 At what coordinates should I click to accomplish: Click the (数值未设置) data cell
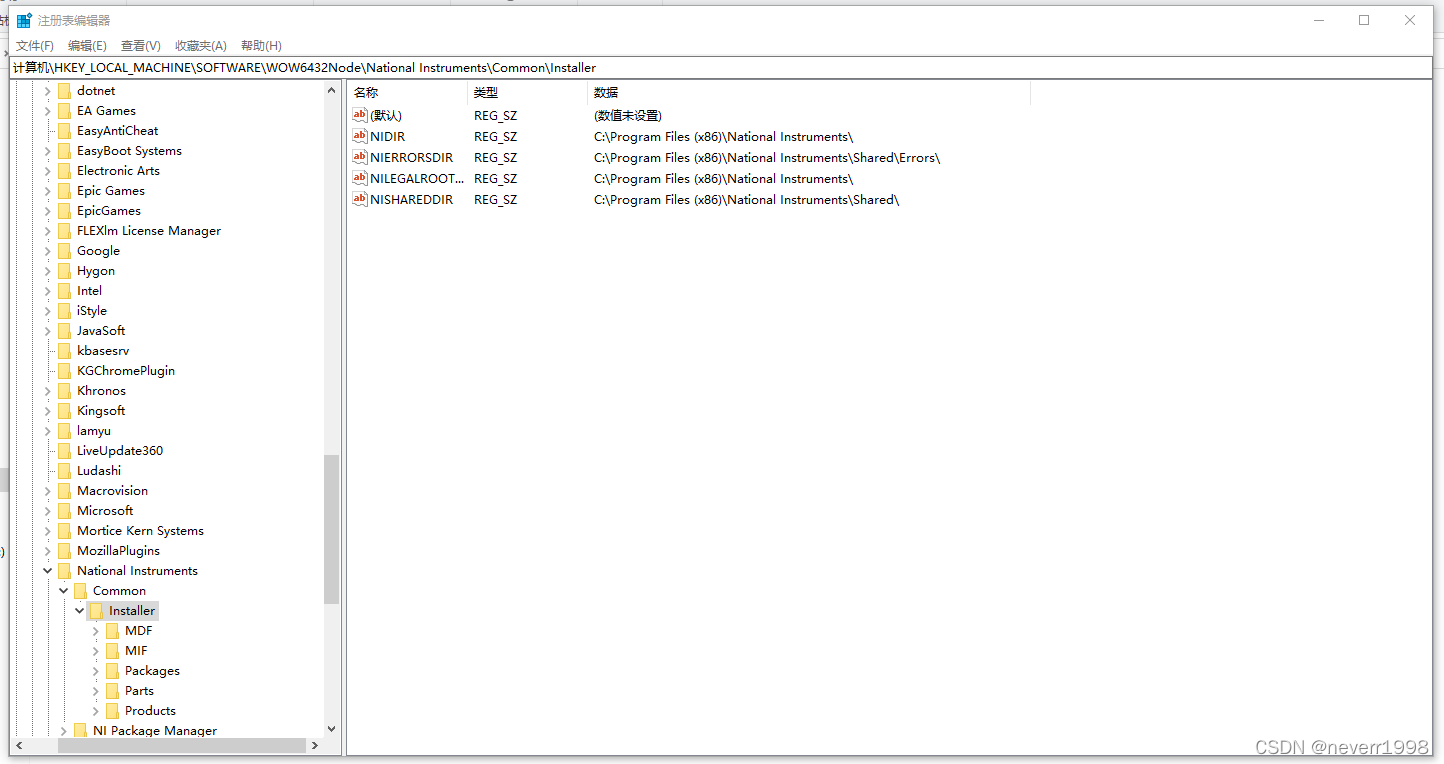(628, 115)
